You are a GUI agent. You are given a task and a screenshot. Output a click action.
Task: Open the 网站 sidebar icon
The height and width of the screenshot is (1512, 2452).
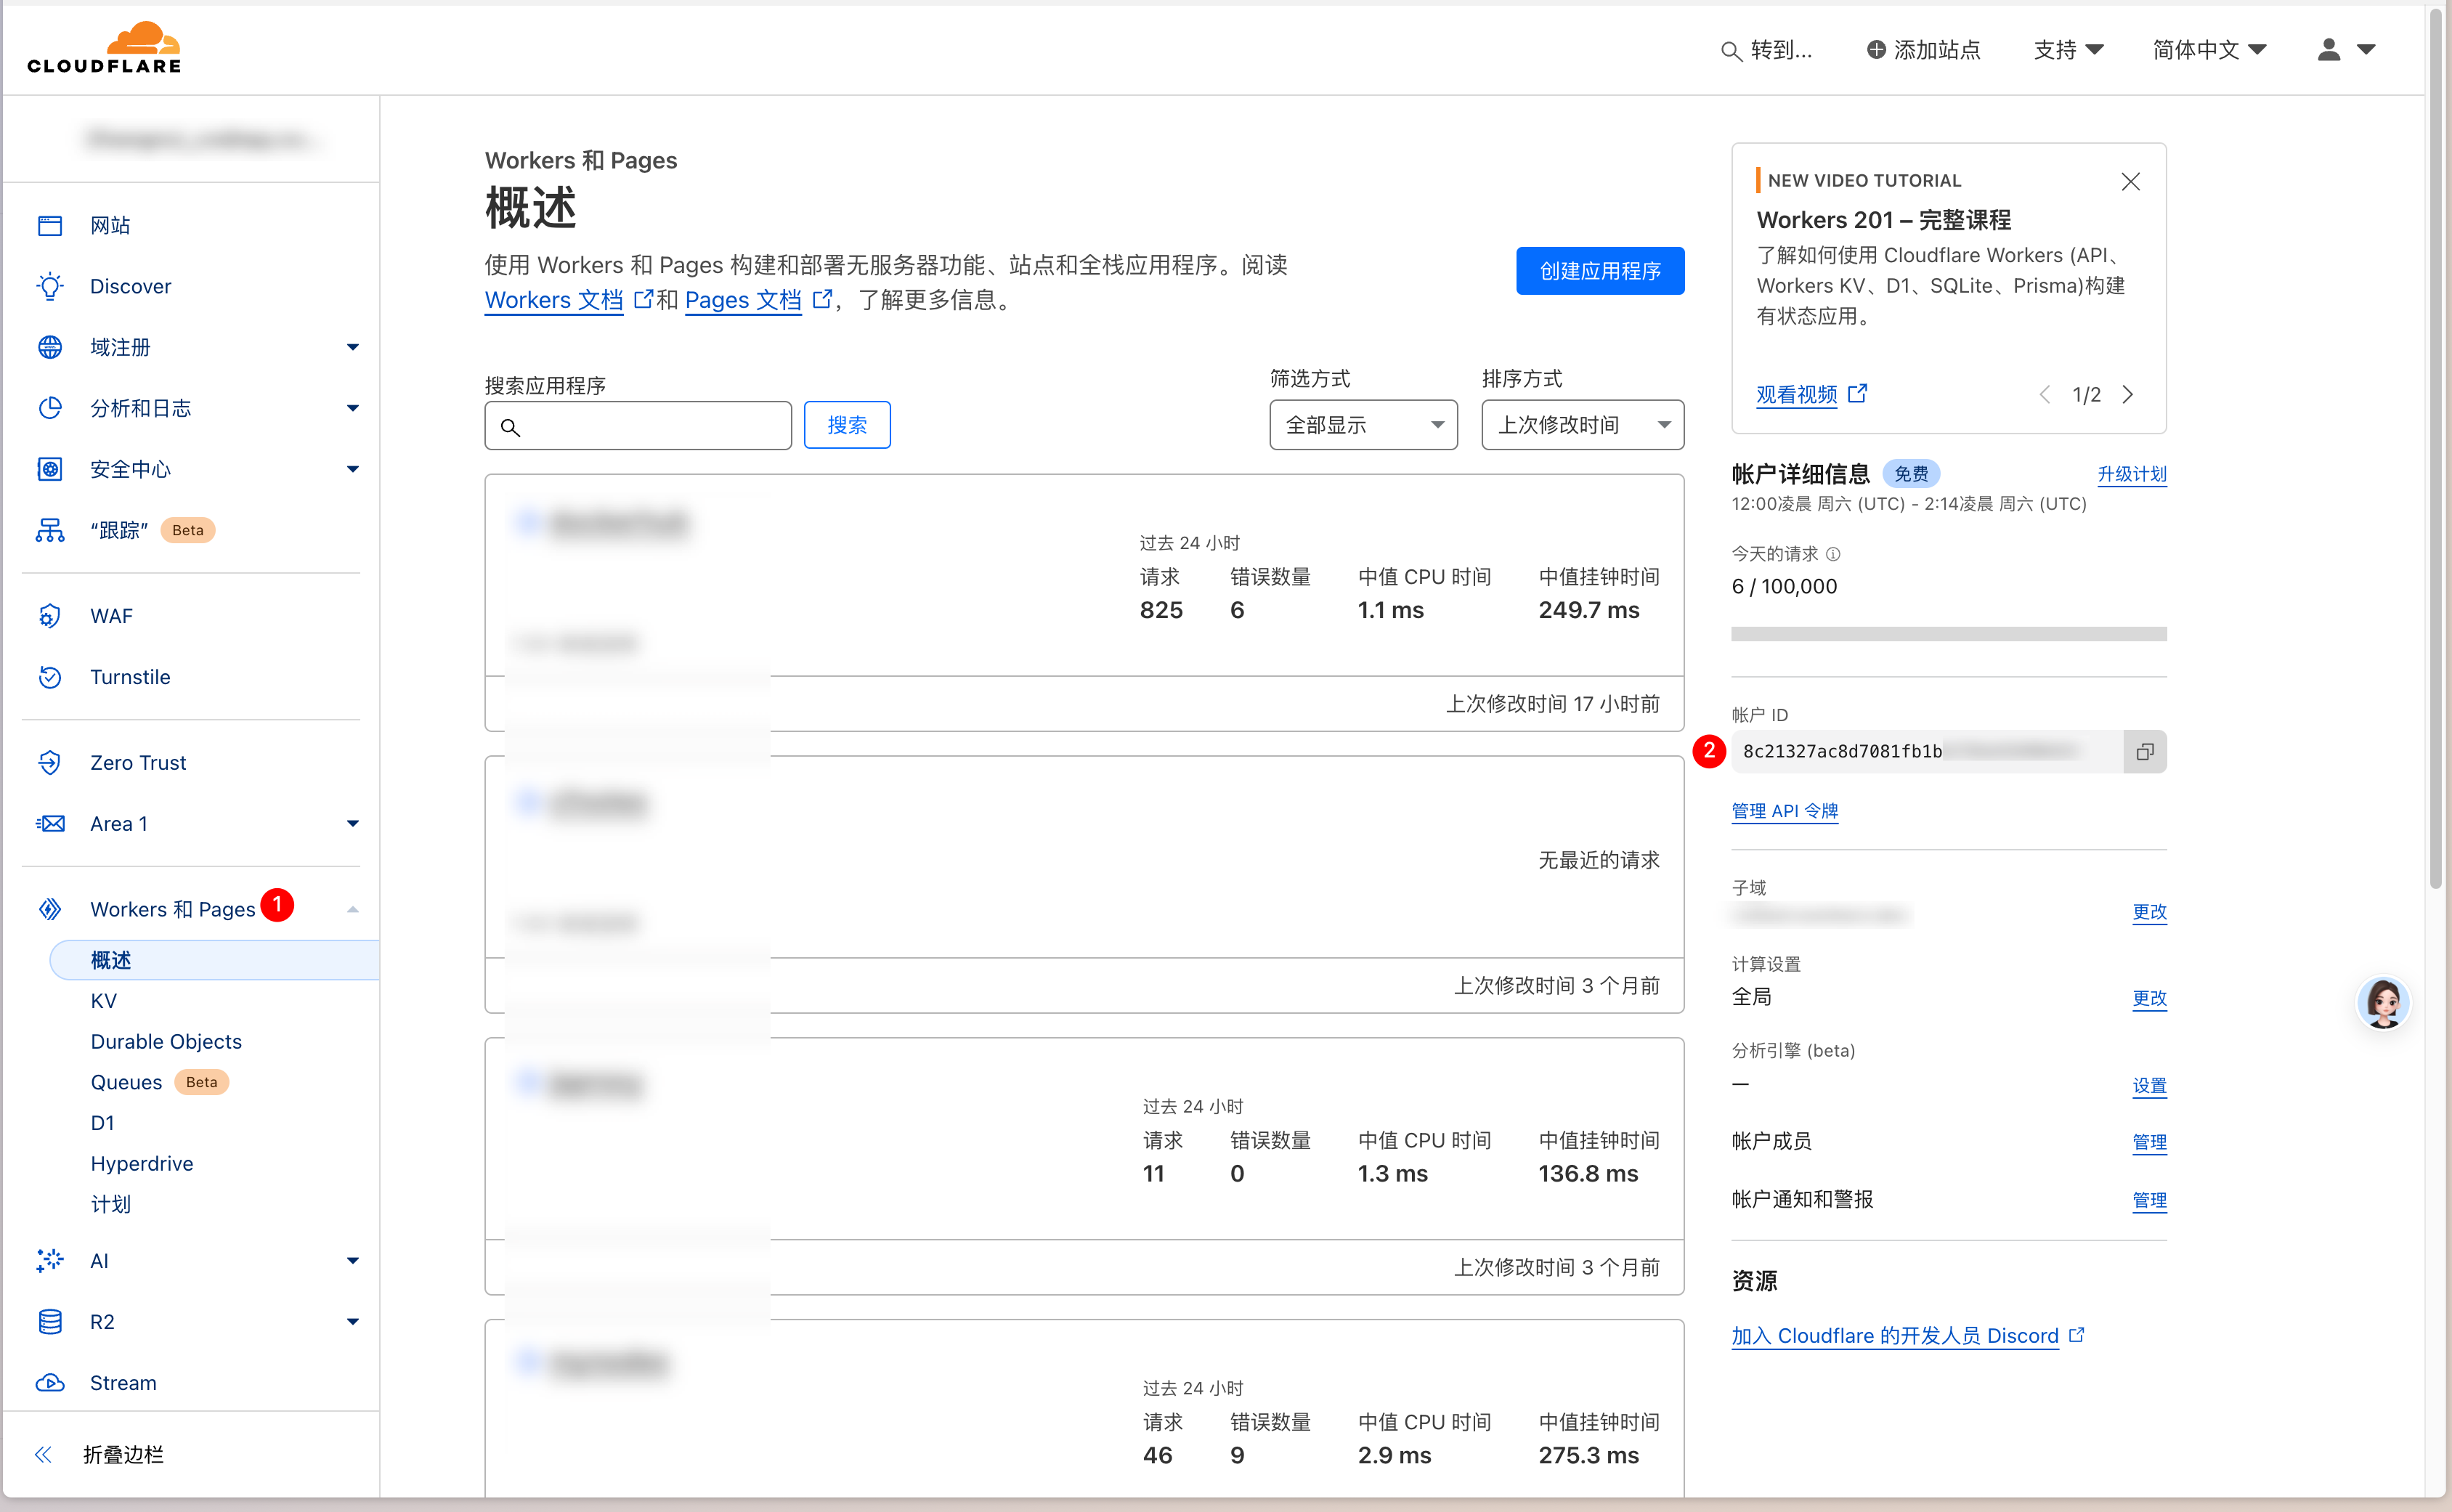pos(50,225)
